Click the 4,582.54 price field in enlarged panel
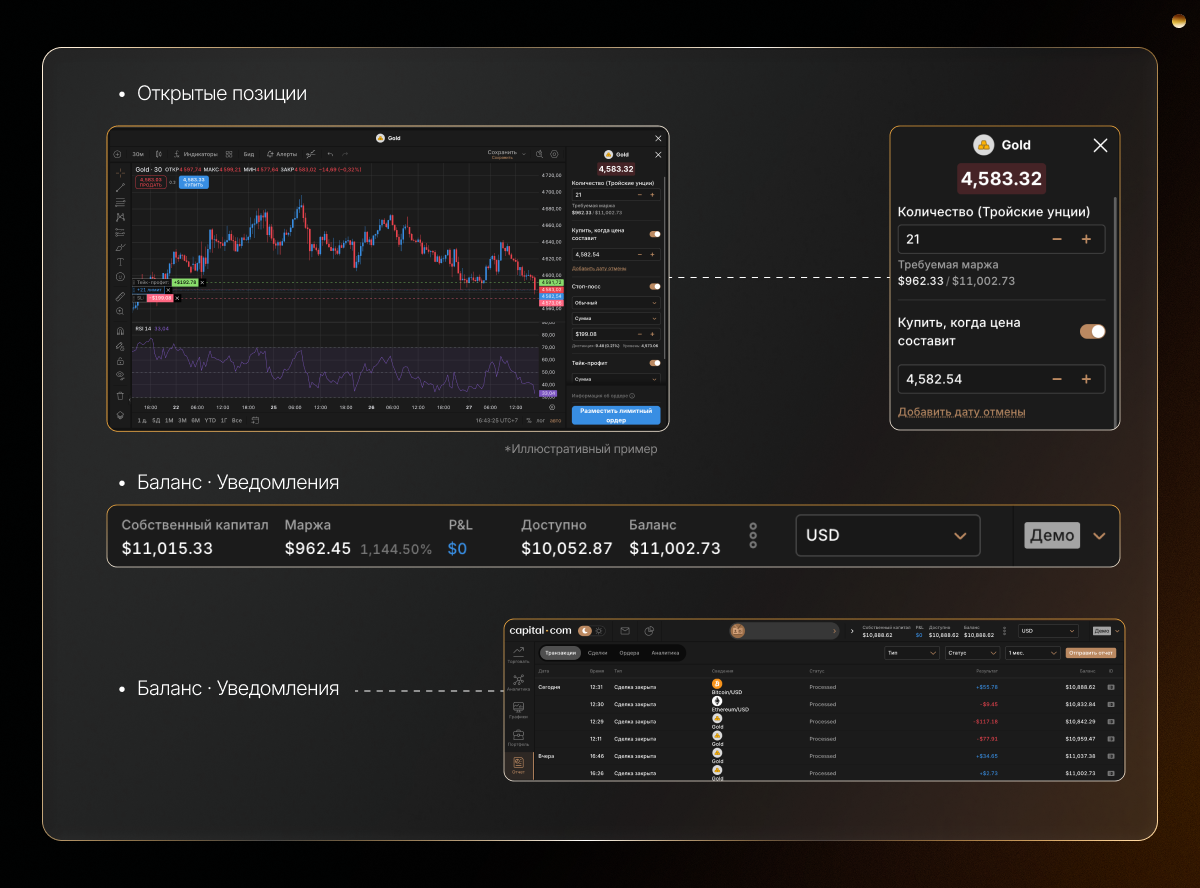Image resolution: width=1200 pixels, height=888 pixels. [x=1001, y=379]
